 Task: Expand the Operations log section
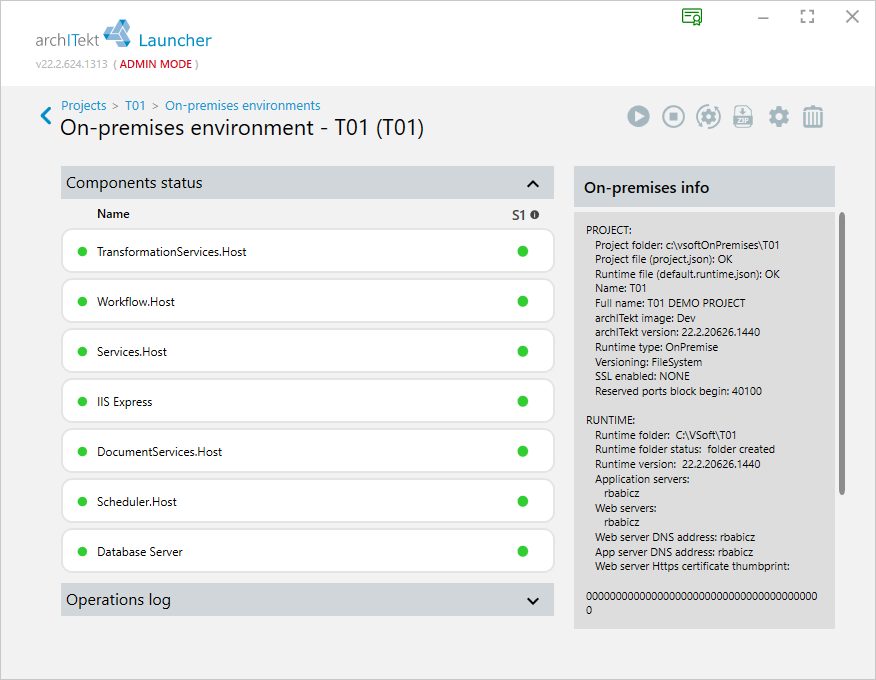533,601
